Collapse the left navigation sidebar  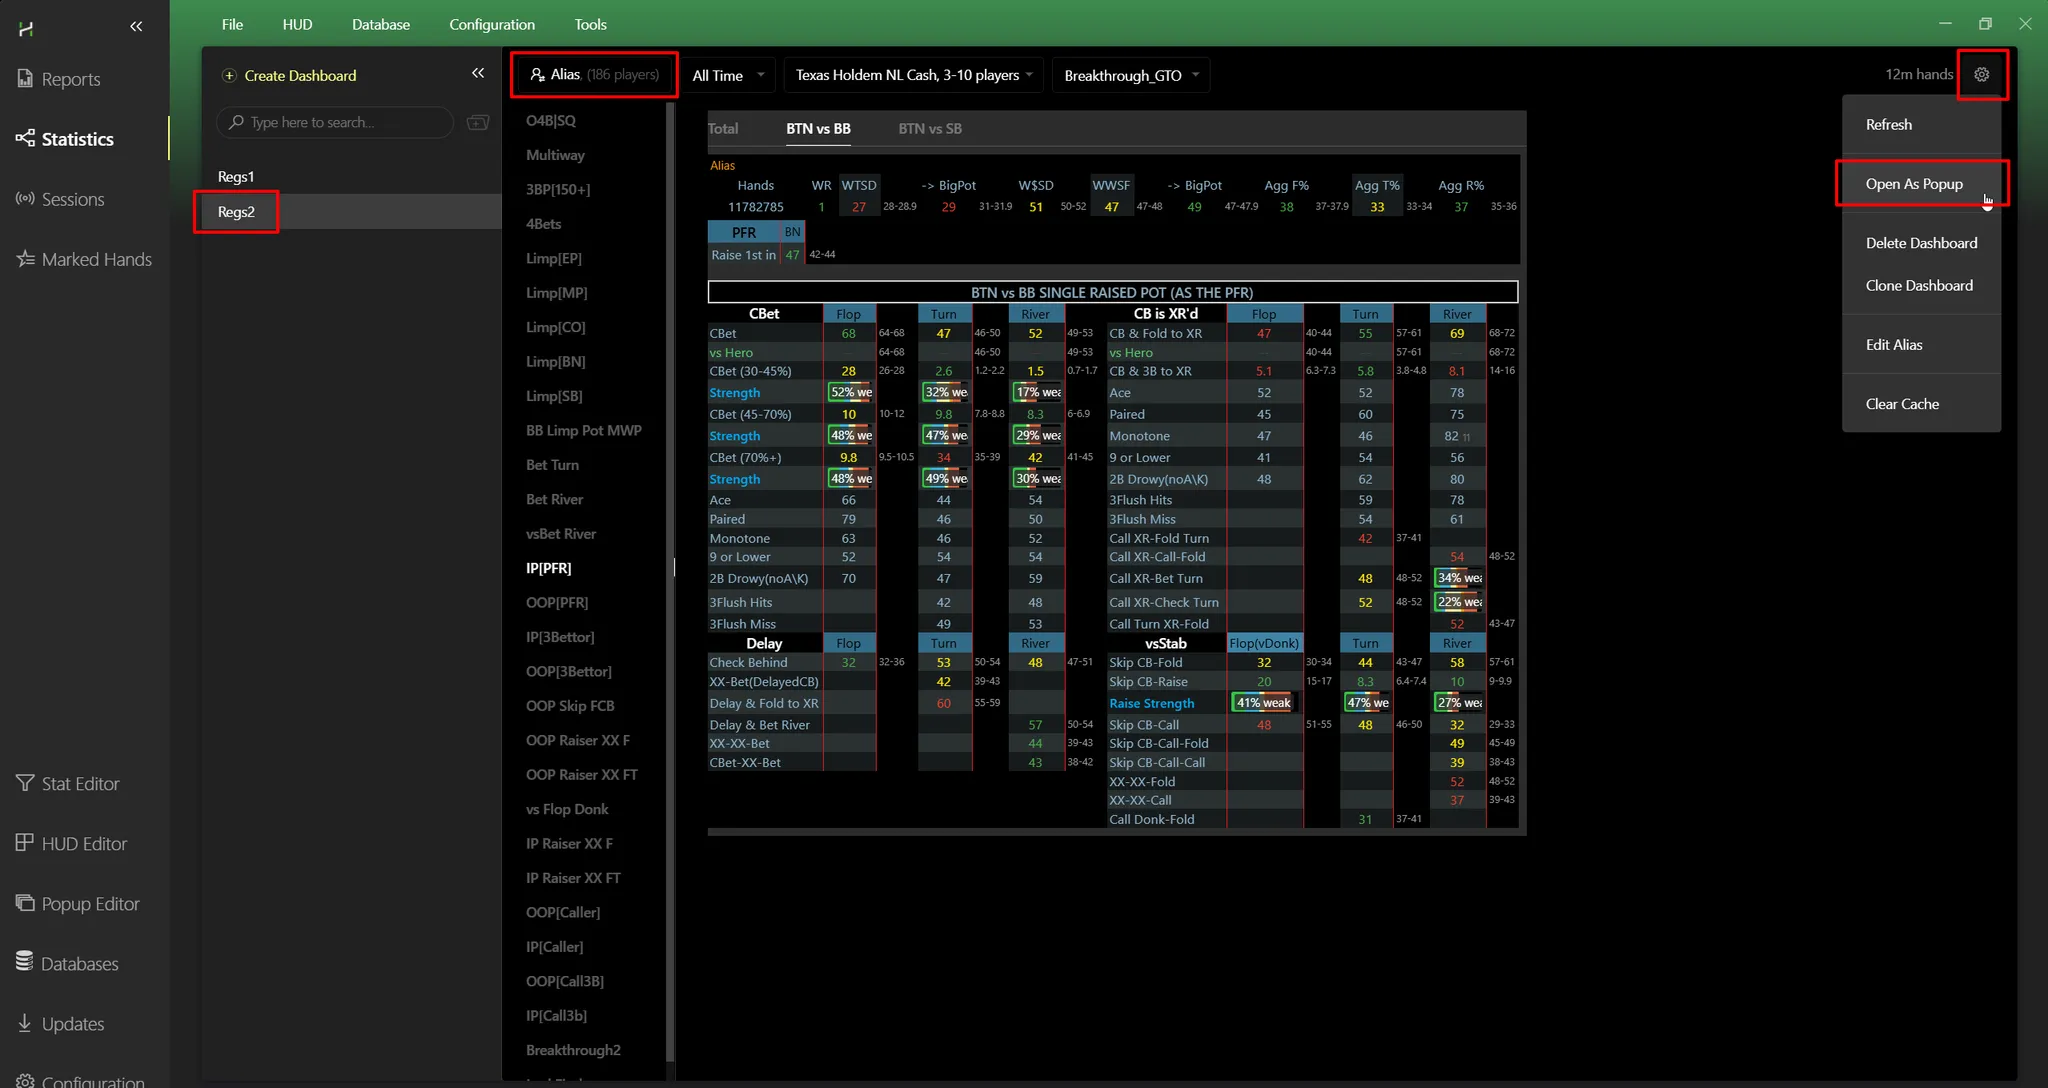[136, 26]
